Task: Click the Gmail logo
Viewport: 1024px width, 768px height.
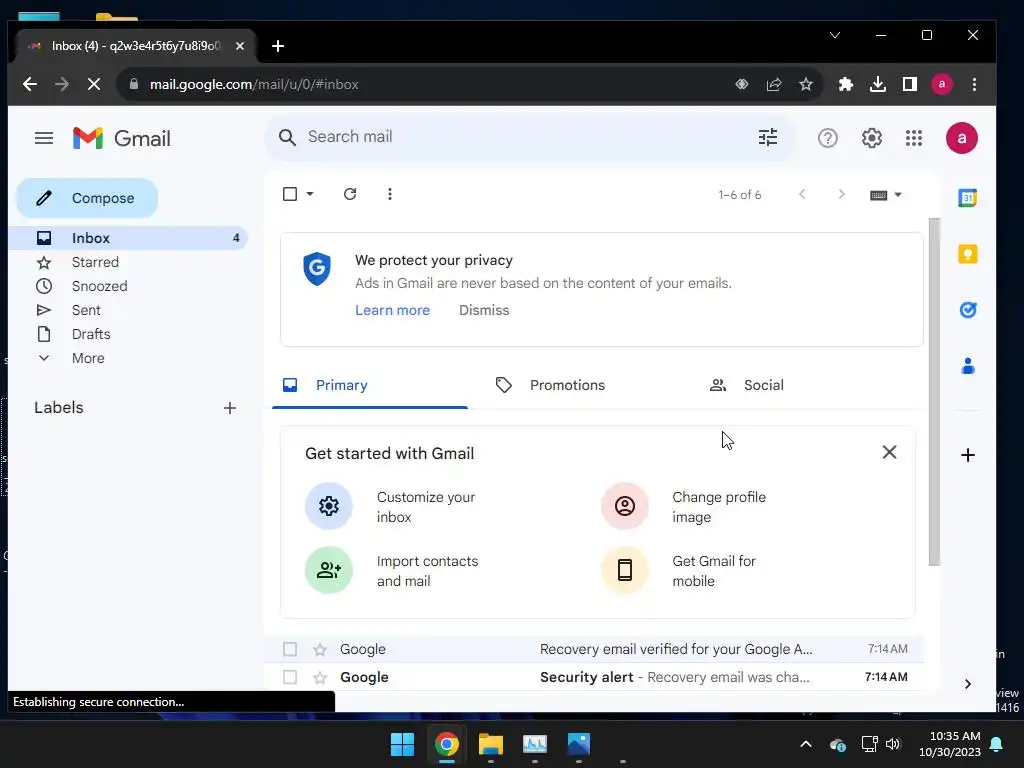Action: (121, 138)
